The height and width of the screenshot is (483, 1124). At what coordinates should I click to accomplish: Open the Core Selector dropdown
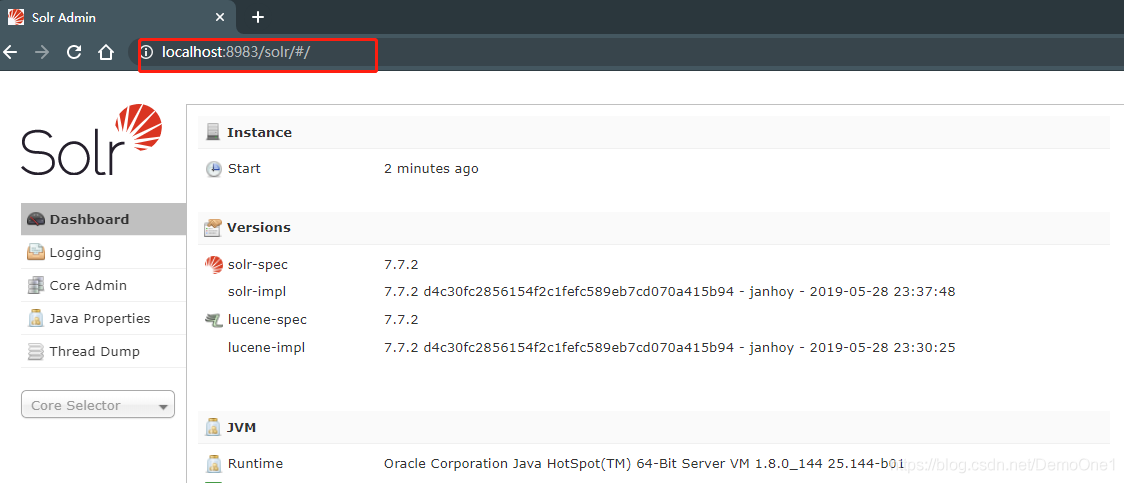pos(98,405)
